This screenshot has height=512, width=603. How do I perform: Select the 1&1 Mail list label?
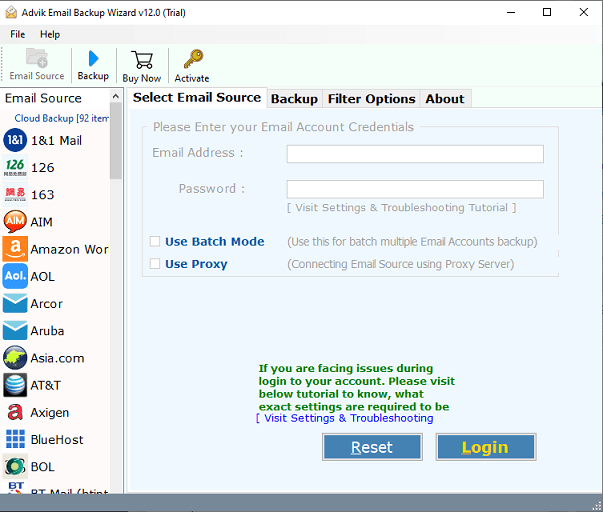pos(57,140)
